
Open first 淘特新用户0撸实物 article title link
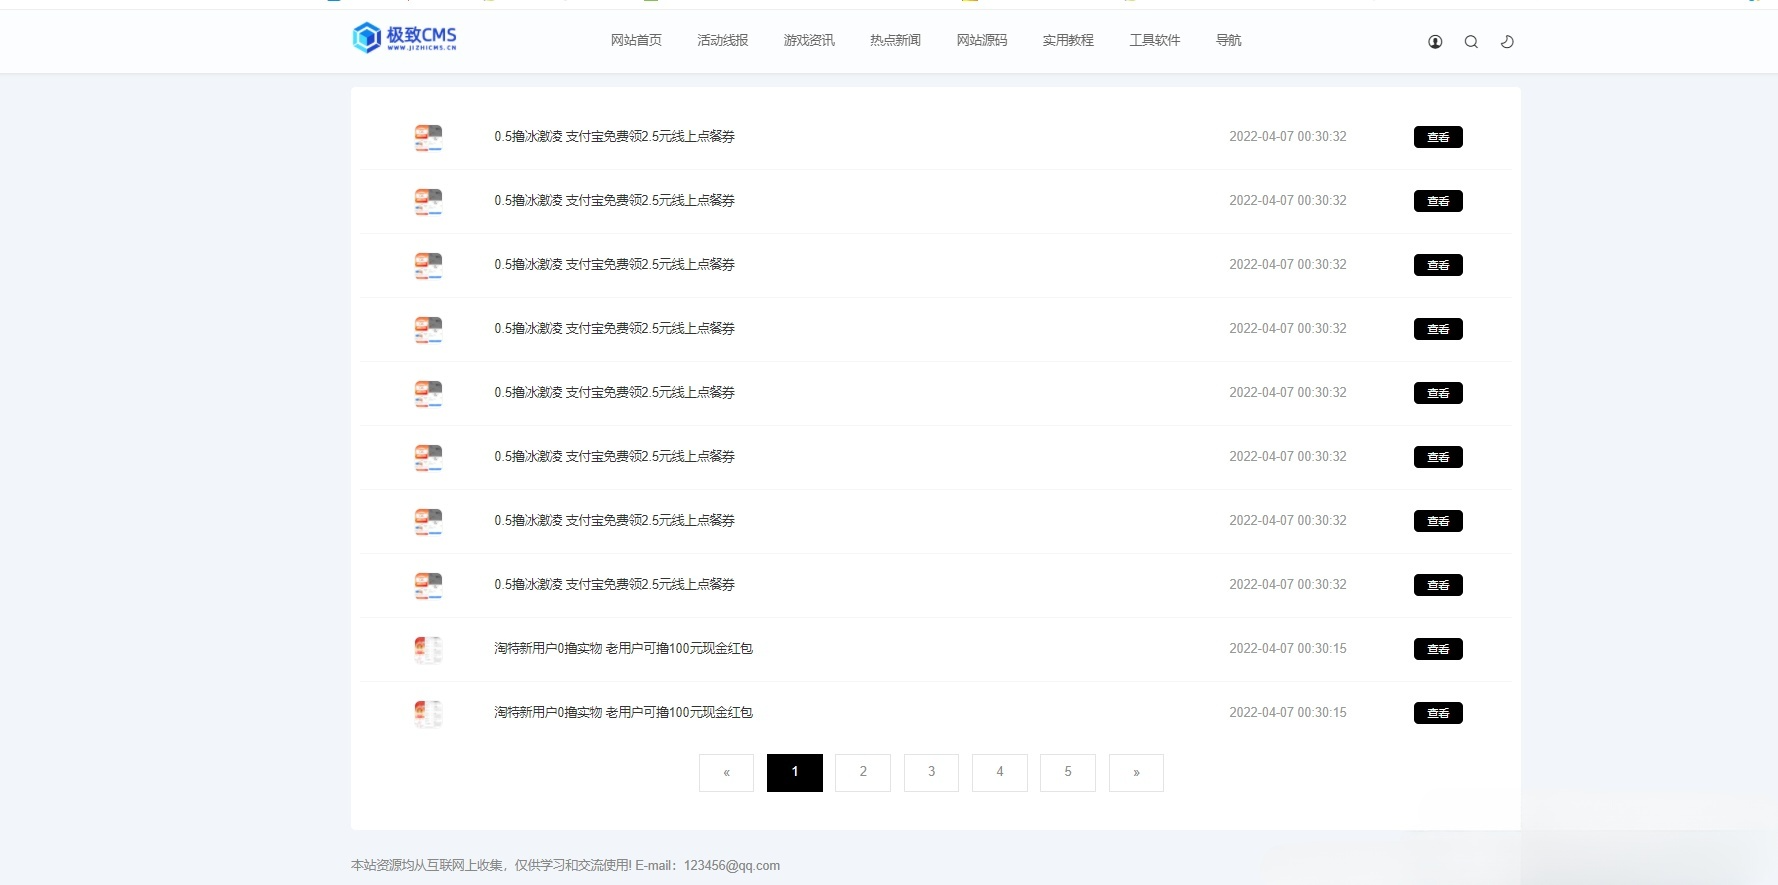tap(623, 649)
